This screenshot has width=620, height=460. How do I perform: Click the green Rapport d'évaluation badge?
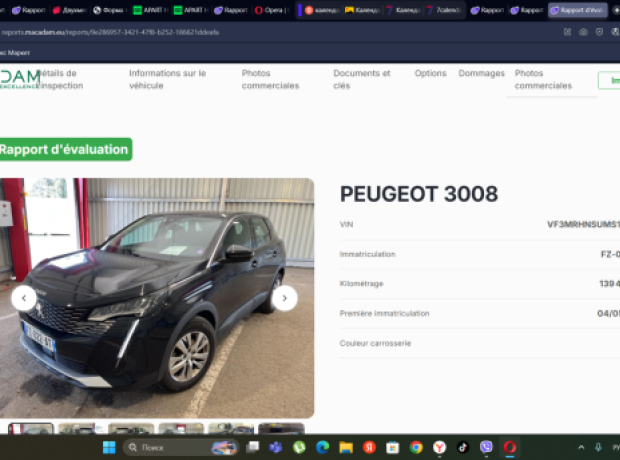click(x=65, y=150)
